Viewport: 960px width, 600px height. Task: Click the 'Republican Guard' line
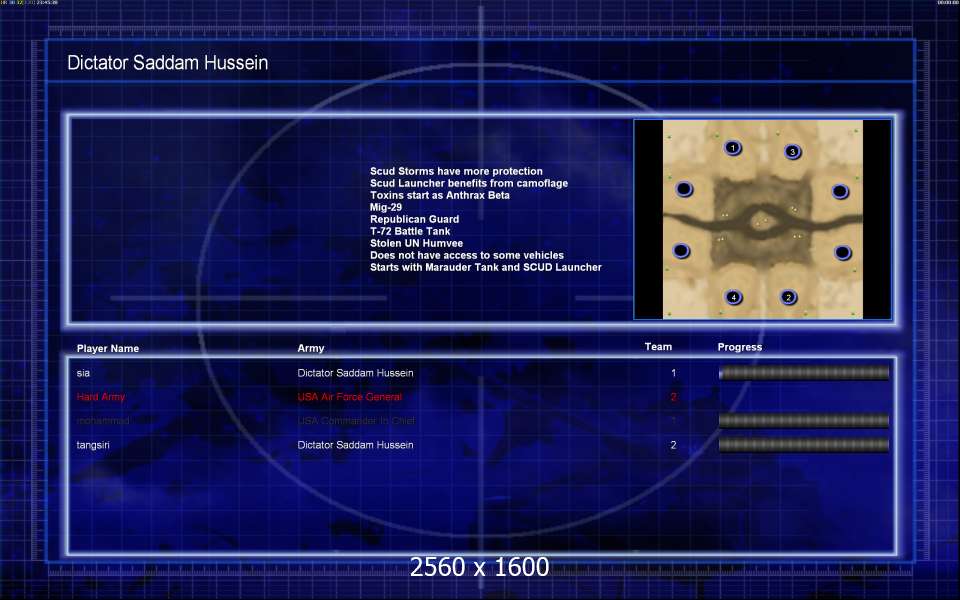414,219
